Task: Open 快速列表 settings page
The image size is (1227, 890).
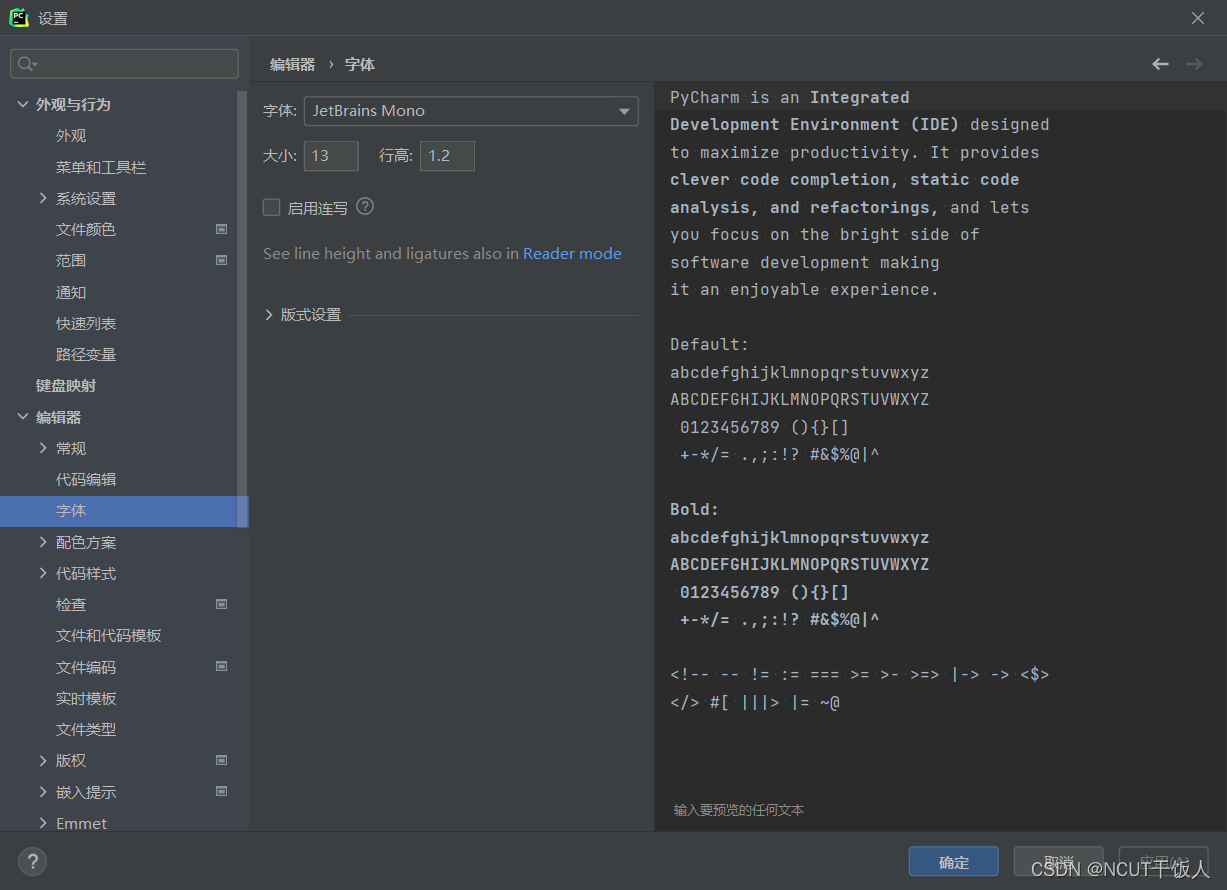Action: point(86,323)
